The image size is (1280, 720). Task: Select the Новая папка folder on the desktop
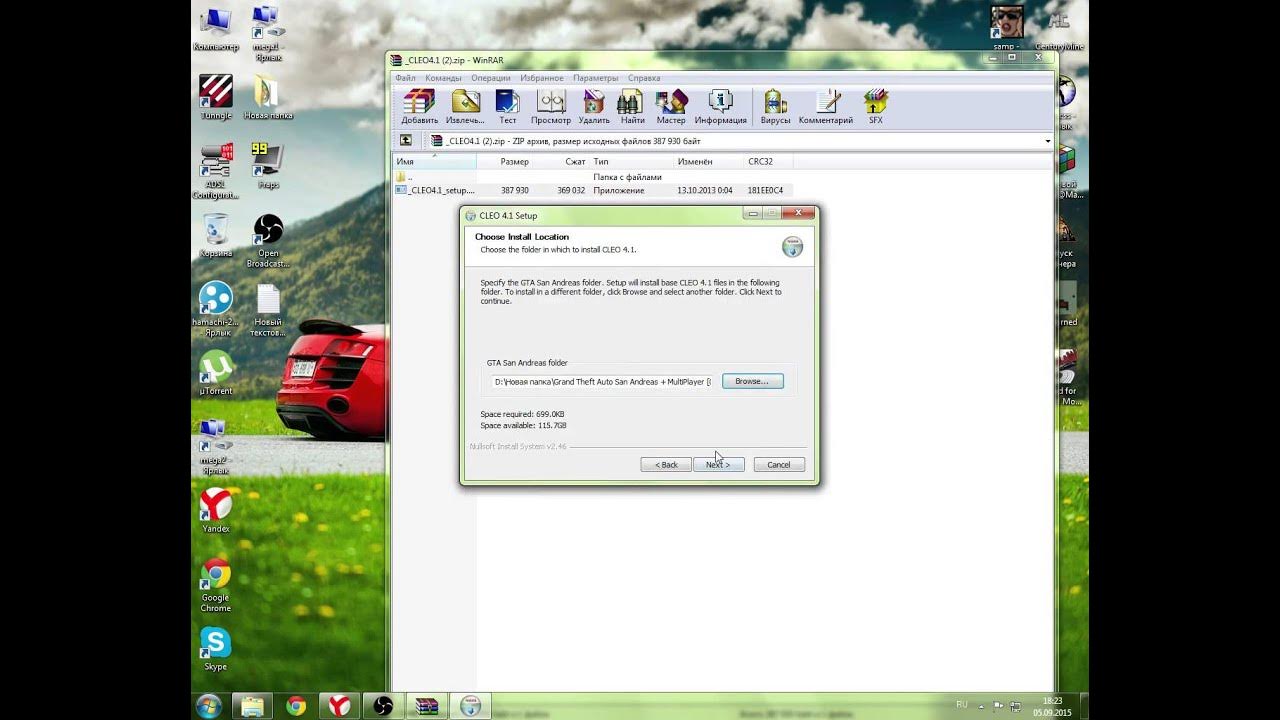point(267,98)
